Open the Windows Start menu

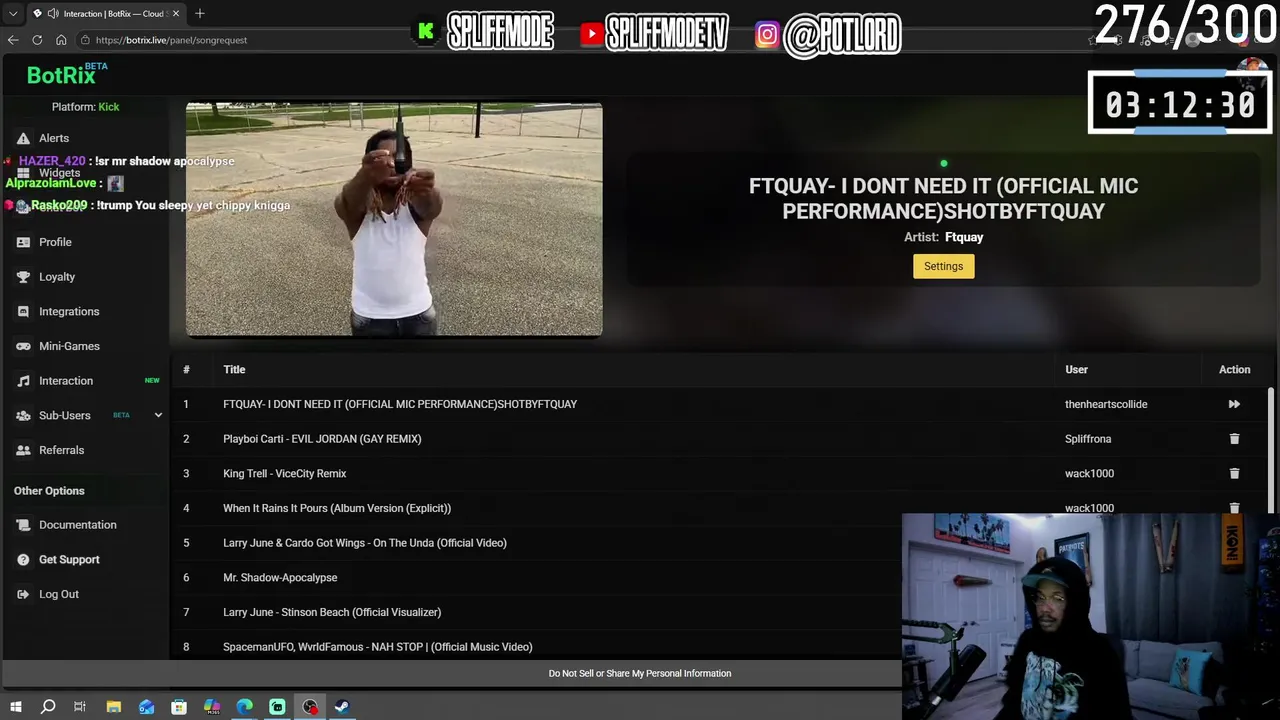15,707
